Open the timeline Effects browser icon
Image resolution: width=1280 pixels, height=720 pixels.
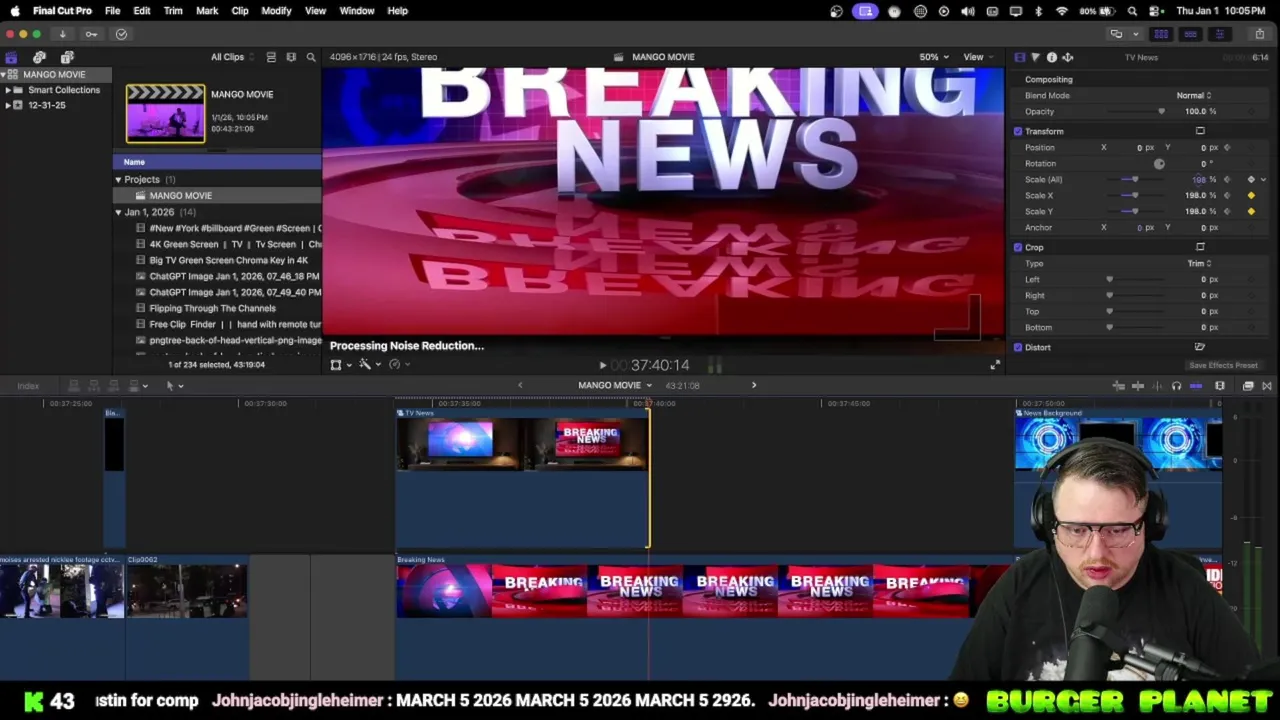pos(1248,386)
